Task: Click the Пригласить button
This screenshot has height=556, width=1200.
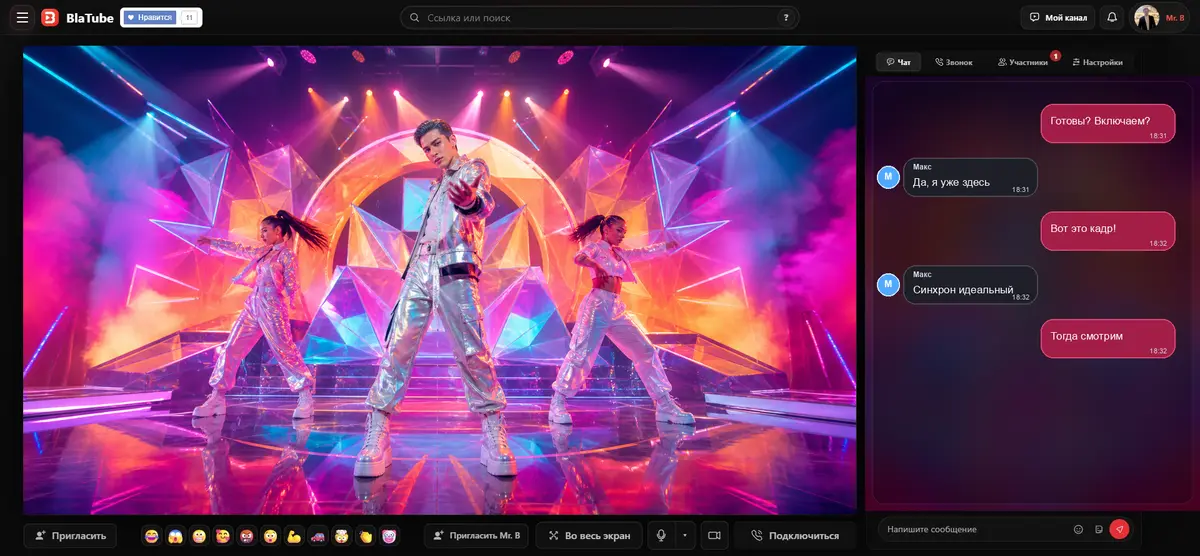Action: tap(70, 536)
